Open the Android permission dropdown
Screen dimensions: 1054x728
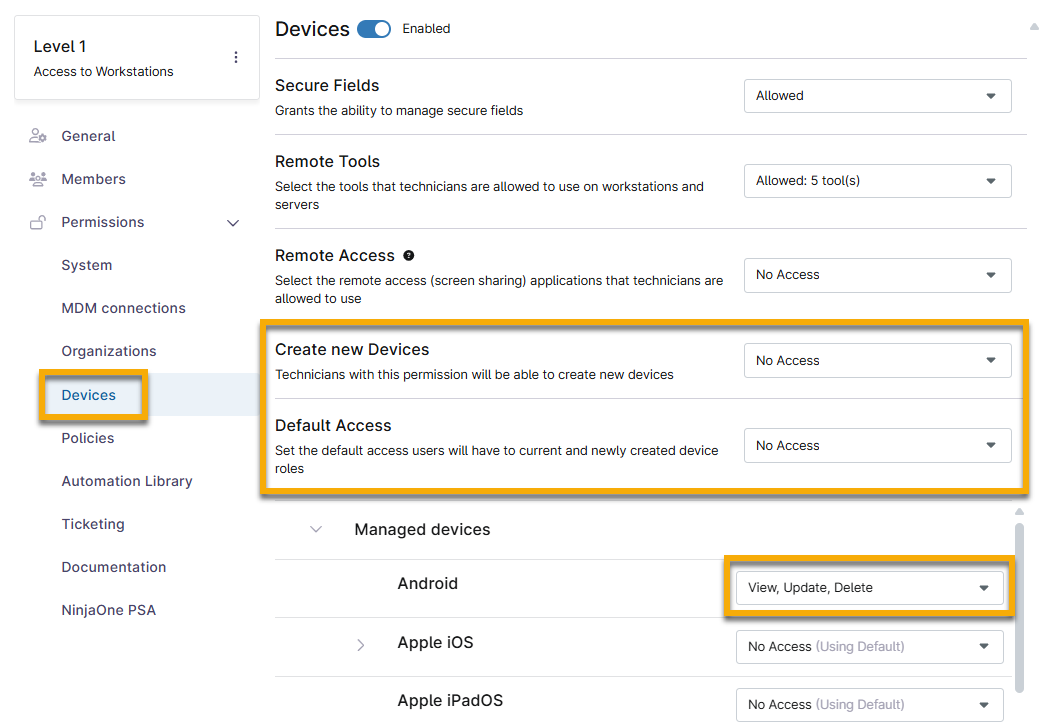click(869, 588)
